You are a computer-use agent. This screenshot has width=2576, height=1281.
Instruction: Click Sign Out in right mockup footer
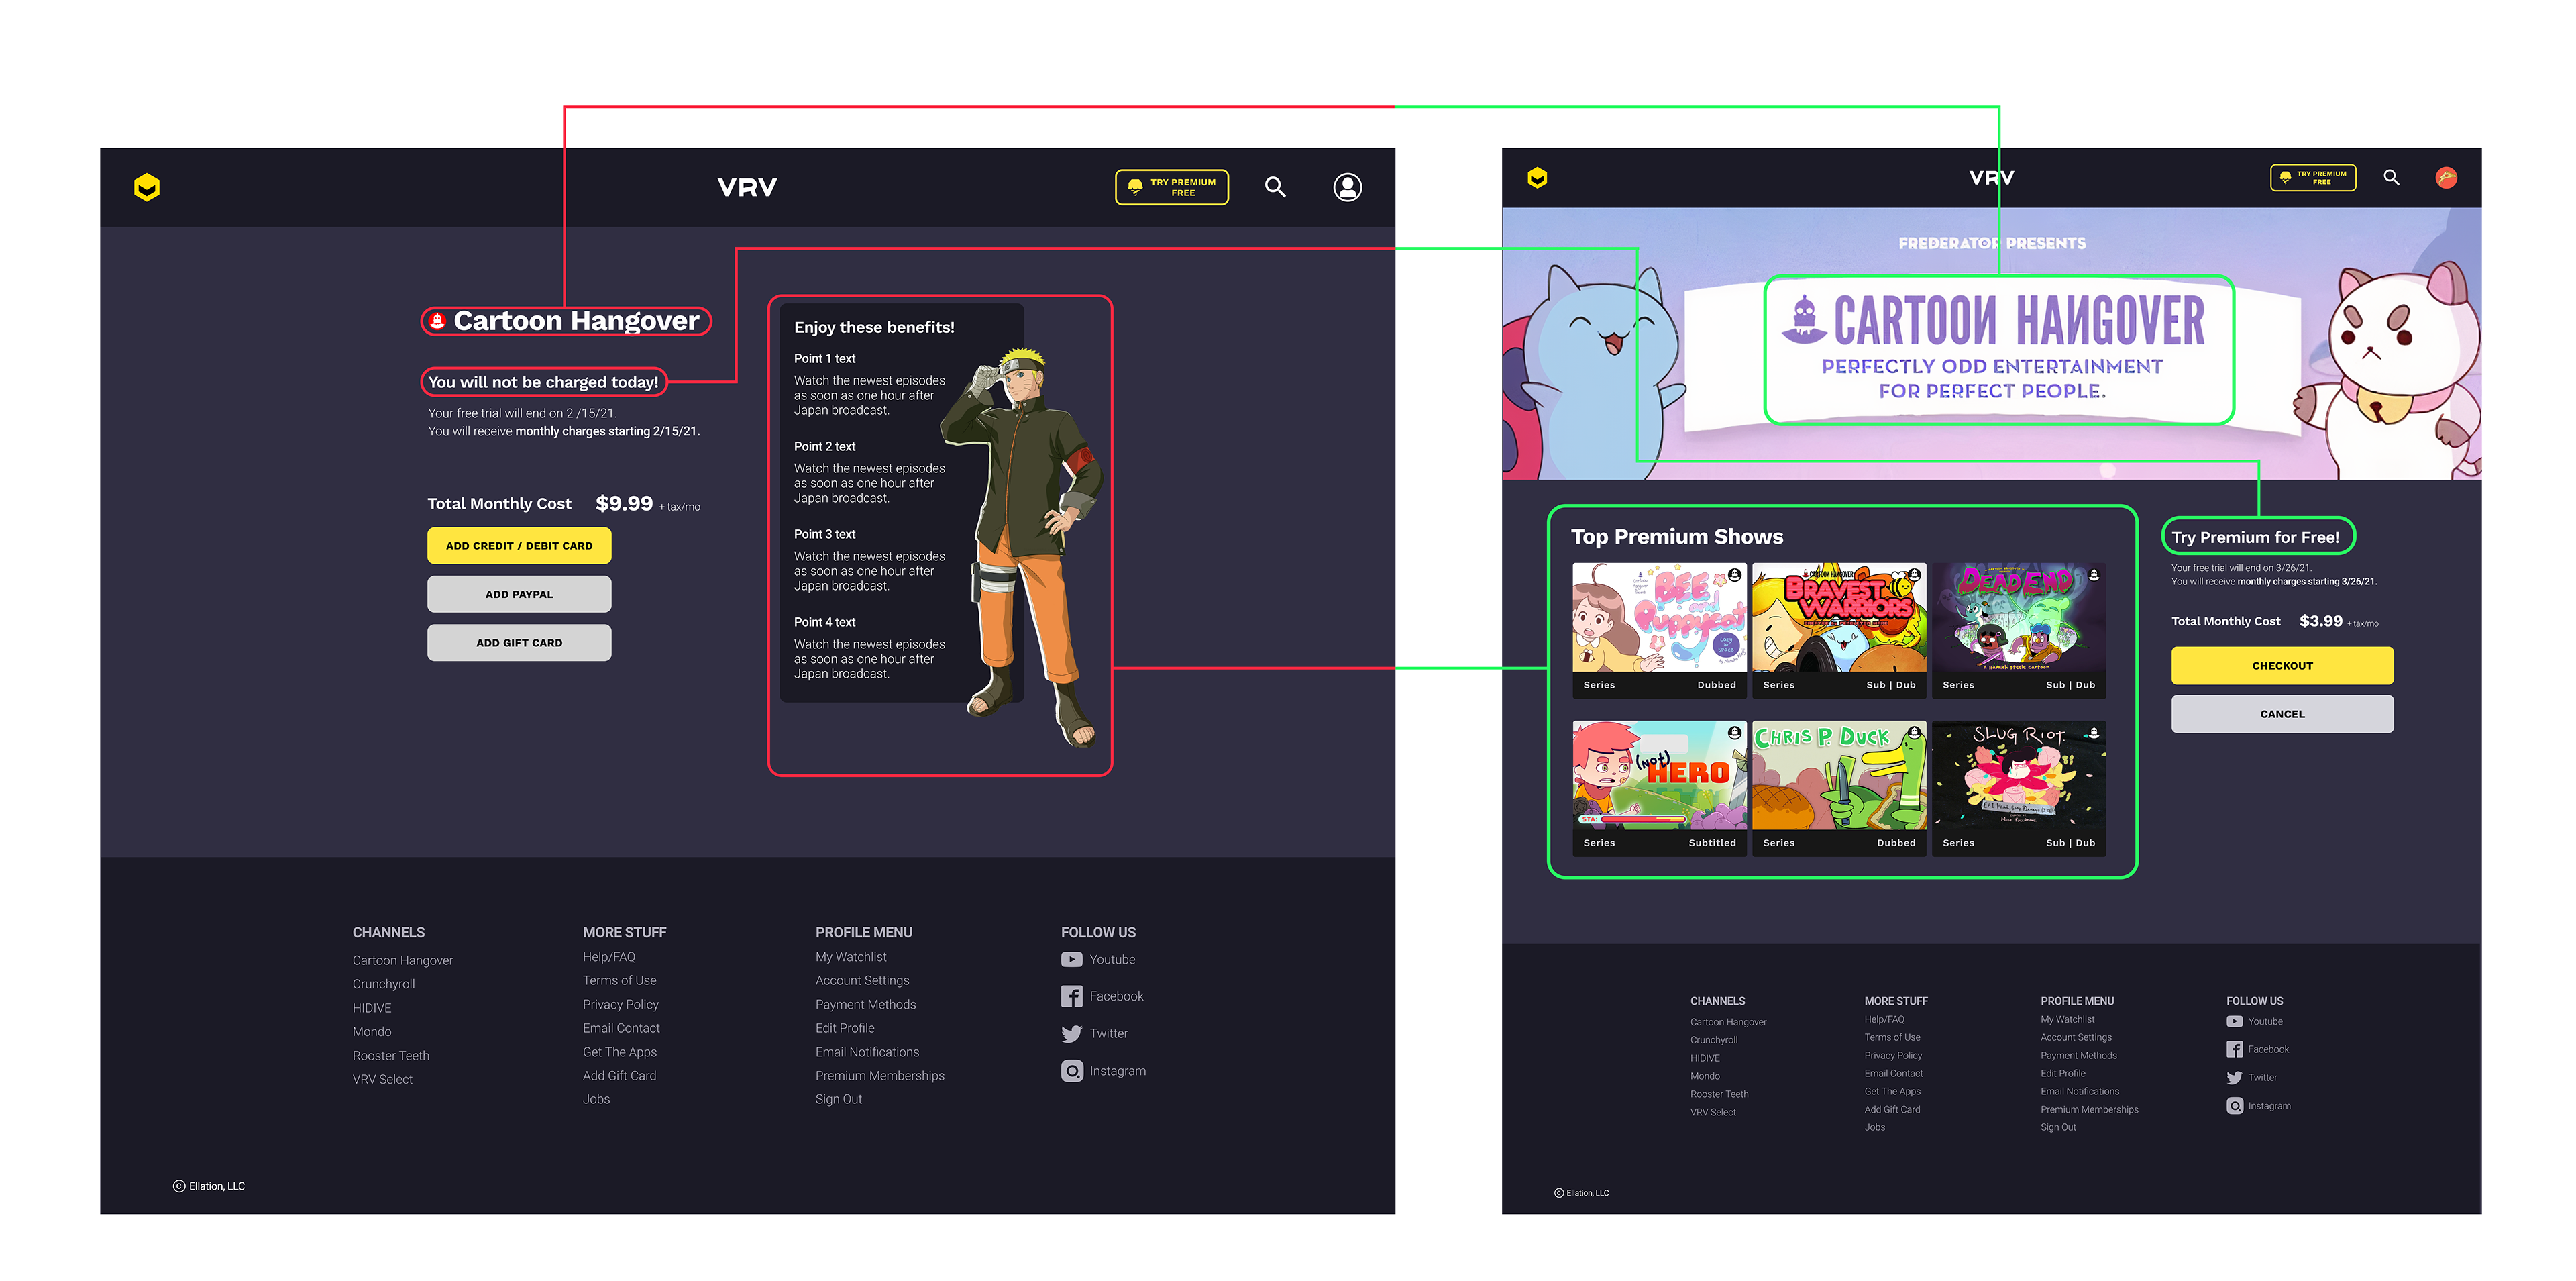pyautogui.click(x=2057, y=1128)
